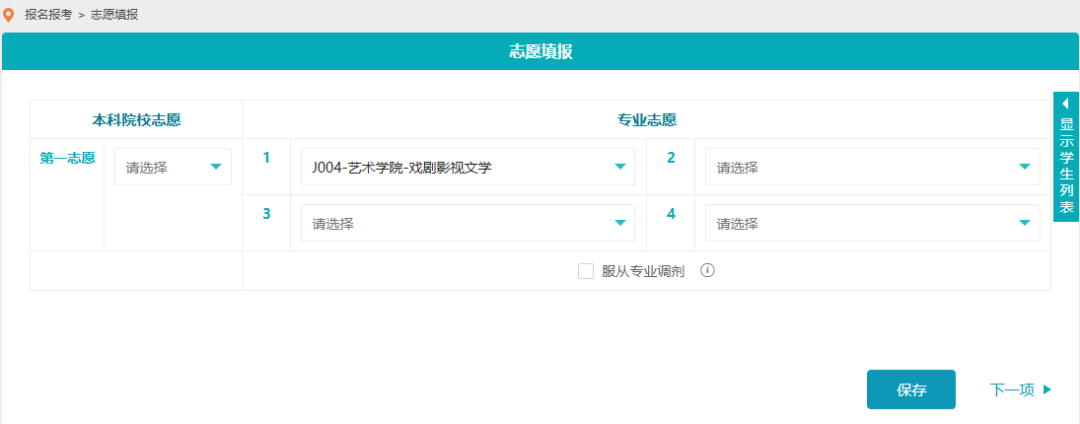The image size is (1080, 424).
Task: Click the left arrow on the student list tab
Action: tap(1066, 104)
